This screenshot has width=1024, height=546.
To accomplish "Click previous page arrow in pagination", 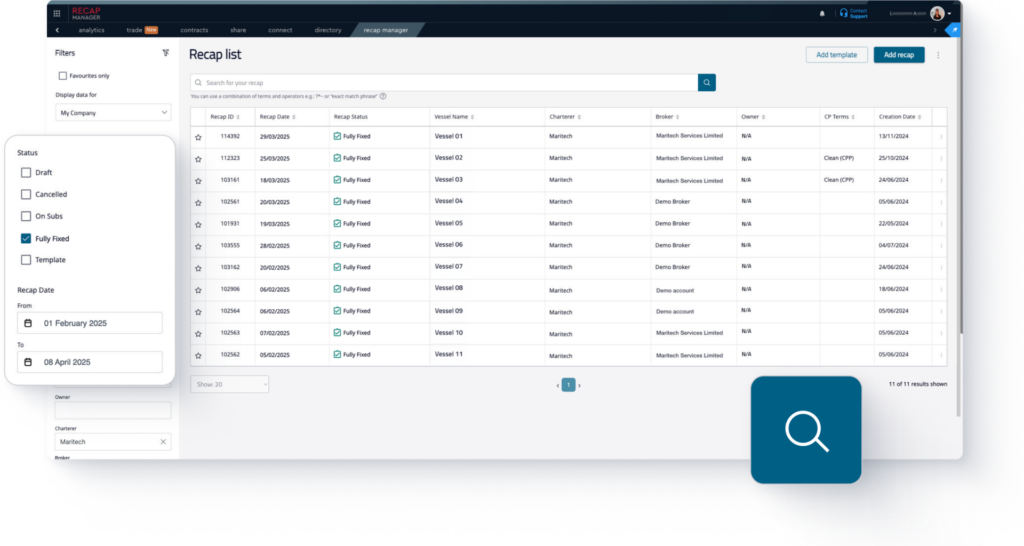I will click(557, 385).
